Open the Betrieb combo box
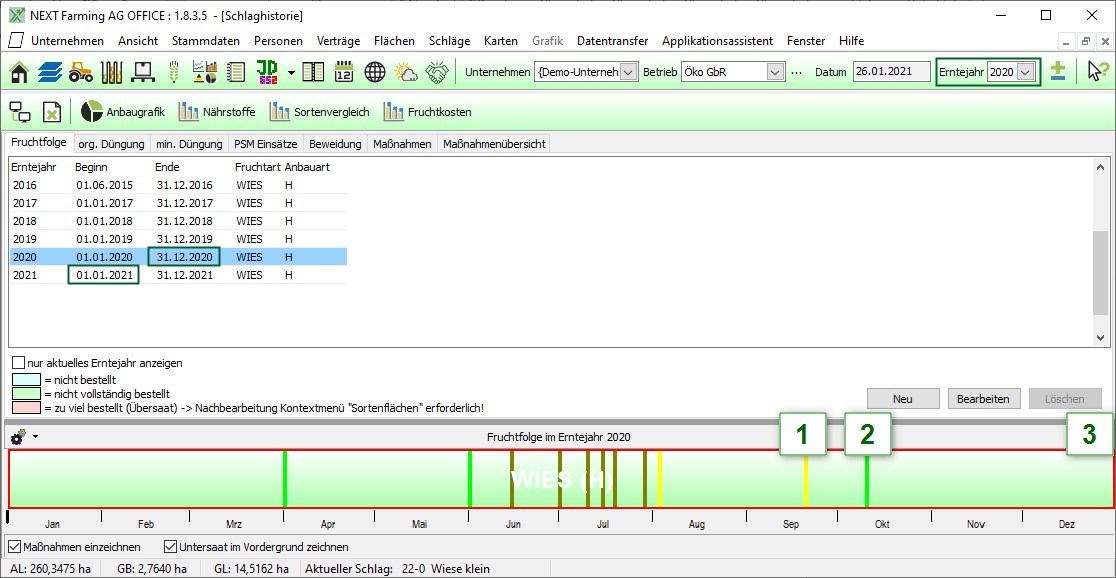This screenshot has width=1116, height=578. 775,72
